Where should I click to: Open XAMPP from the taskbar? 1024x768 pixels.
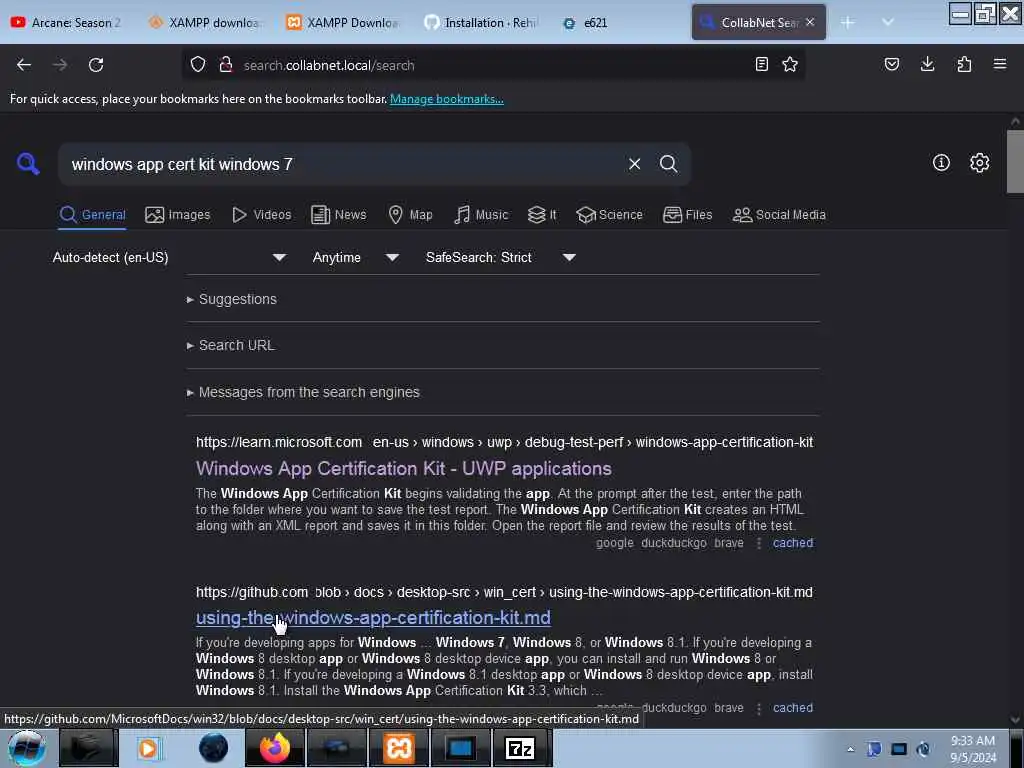click(399, 748)
